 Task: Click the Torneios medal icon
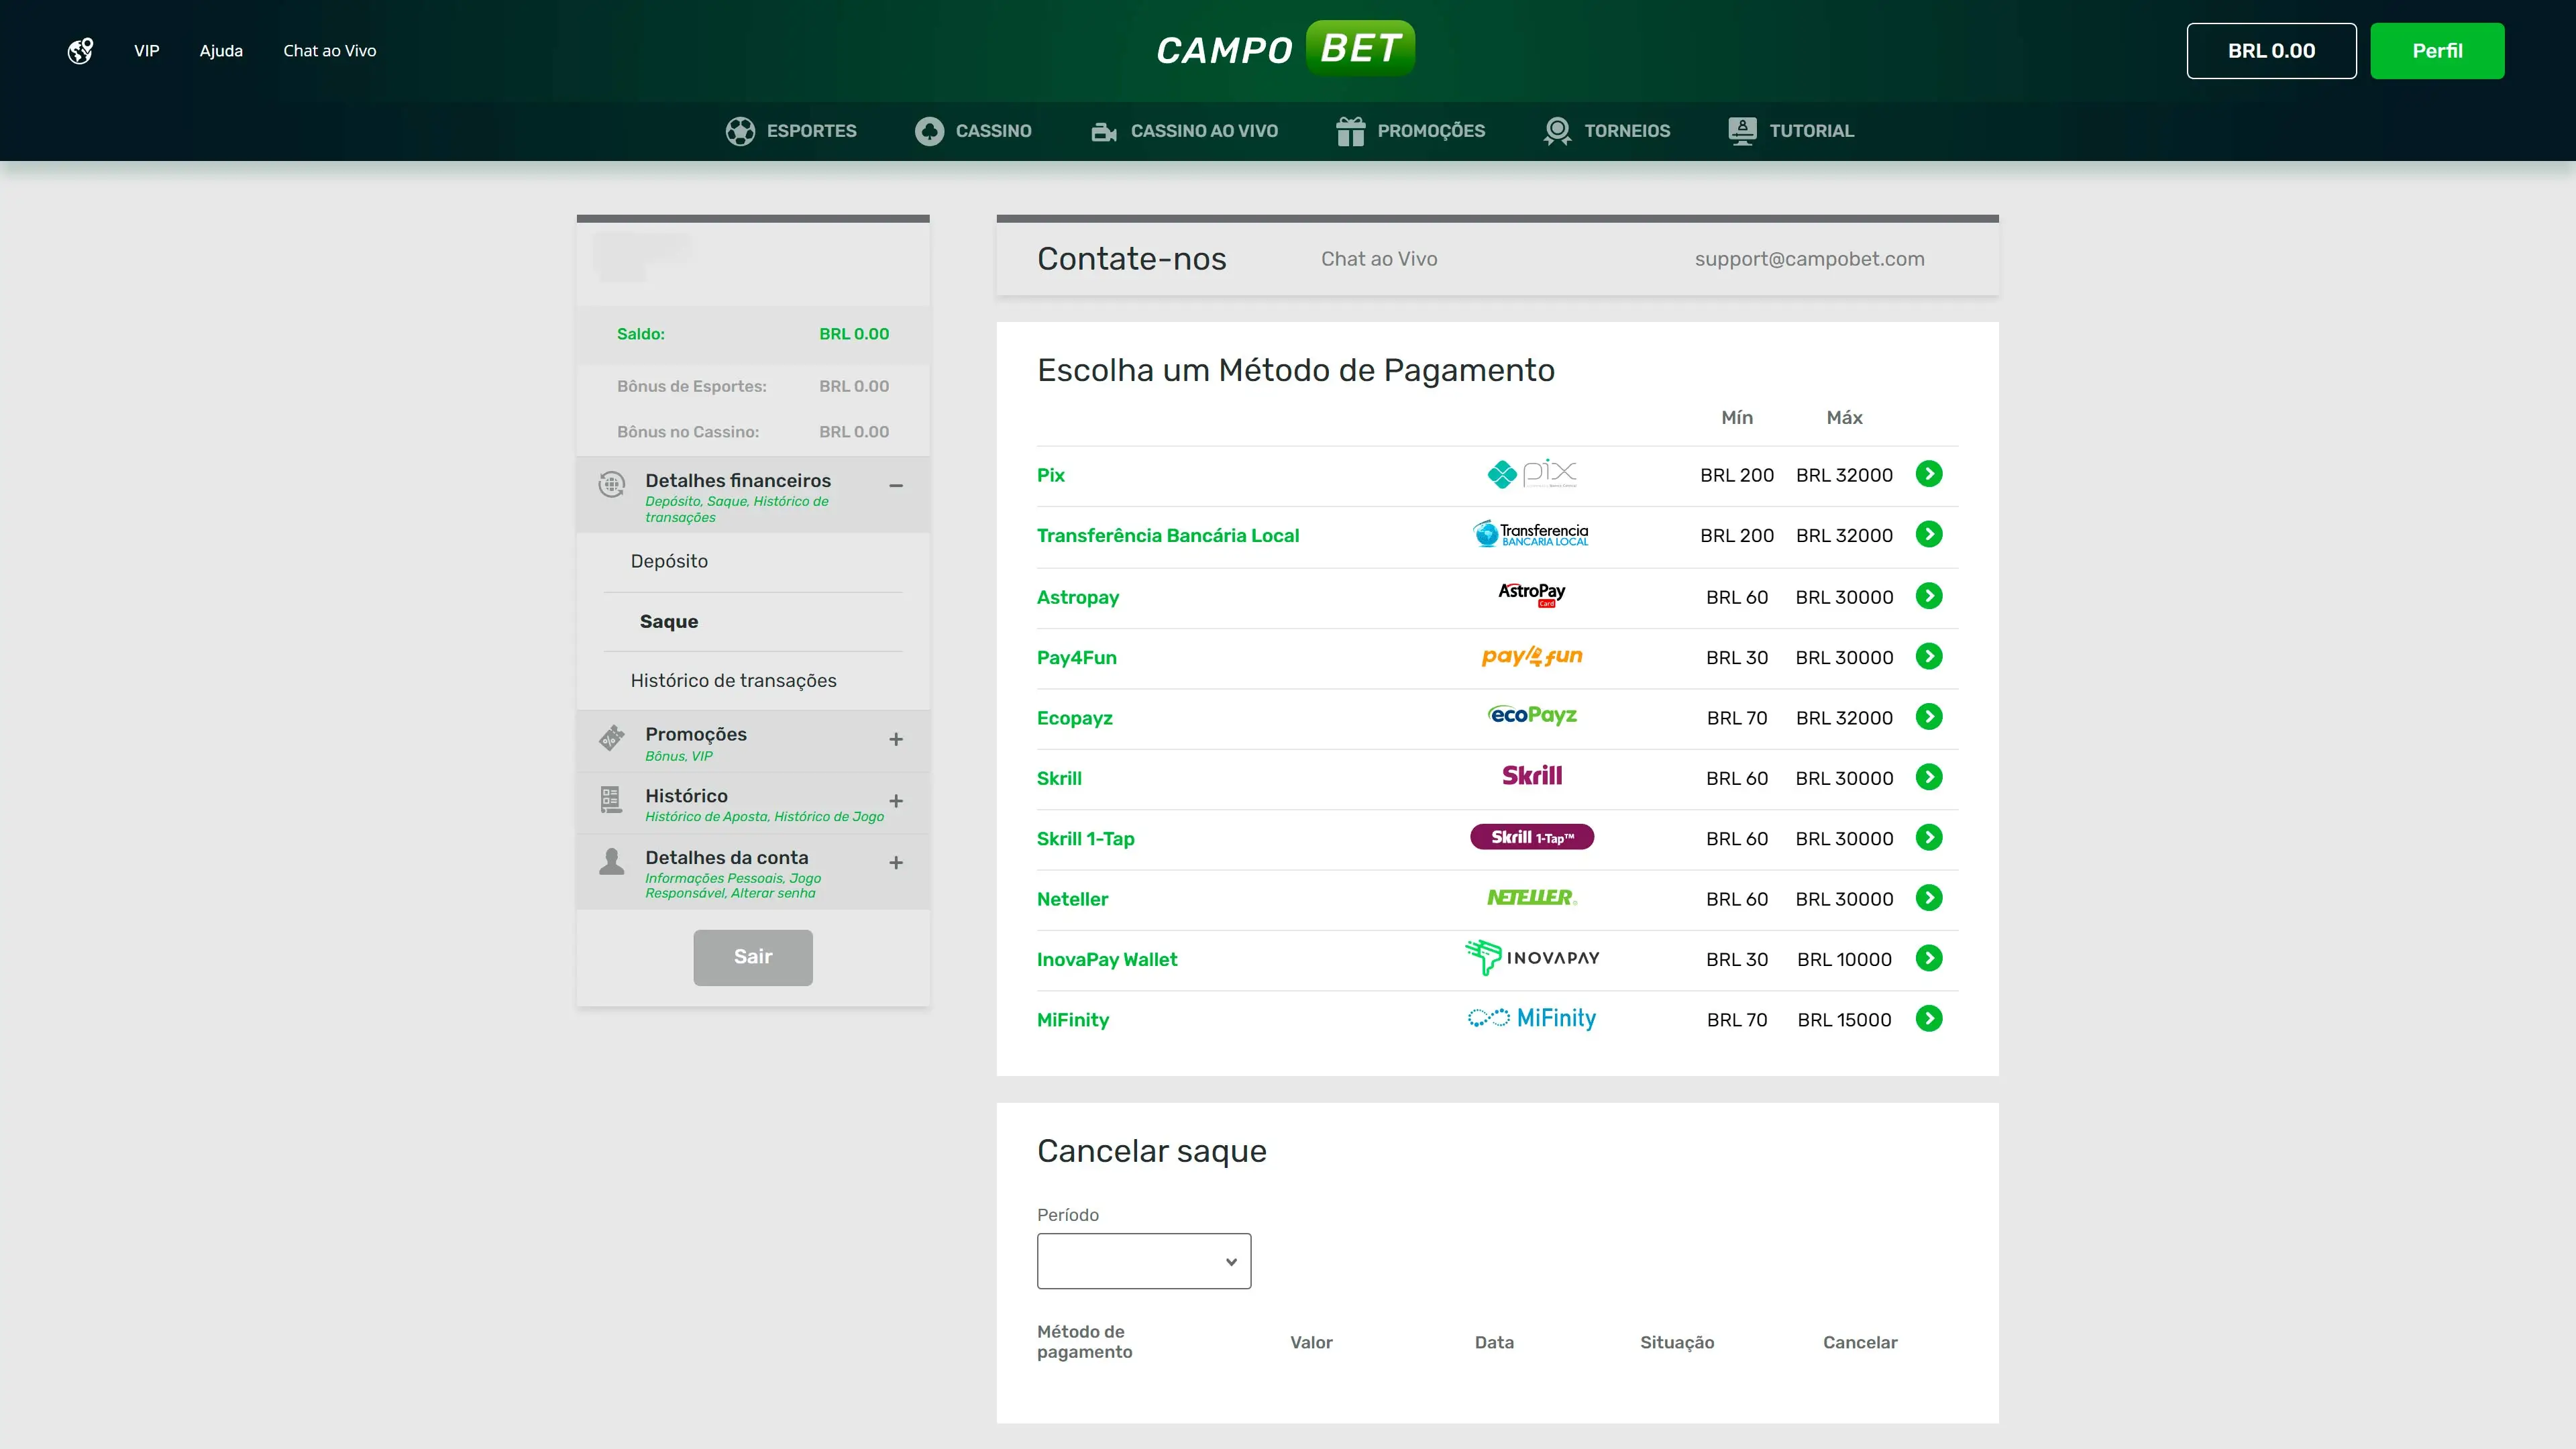[1557, 131]
